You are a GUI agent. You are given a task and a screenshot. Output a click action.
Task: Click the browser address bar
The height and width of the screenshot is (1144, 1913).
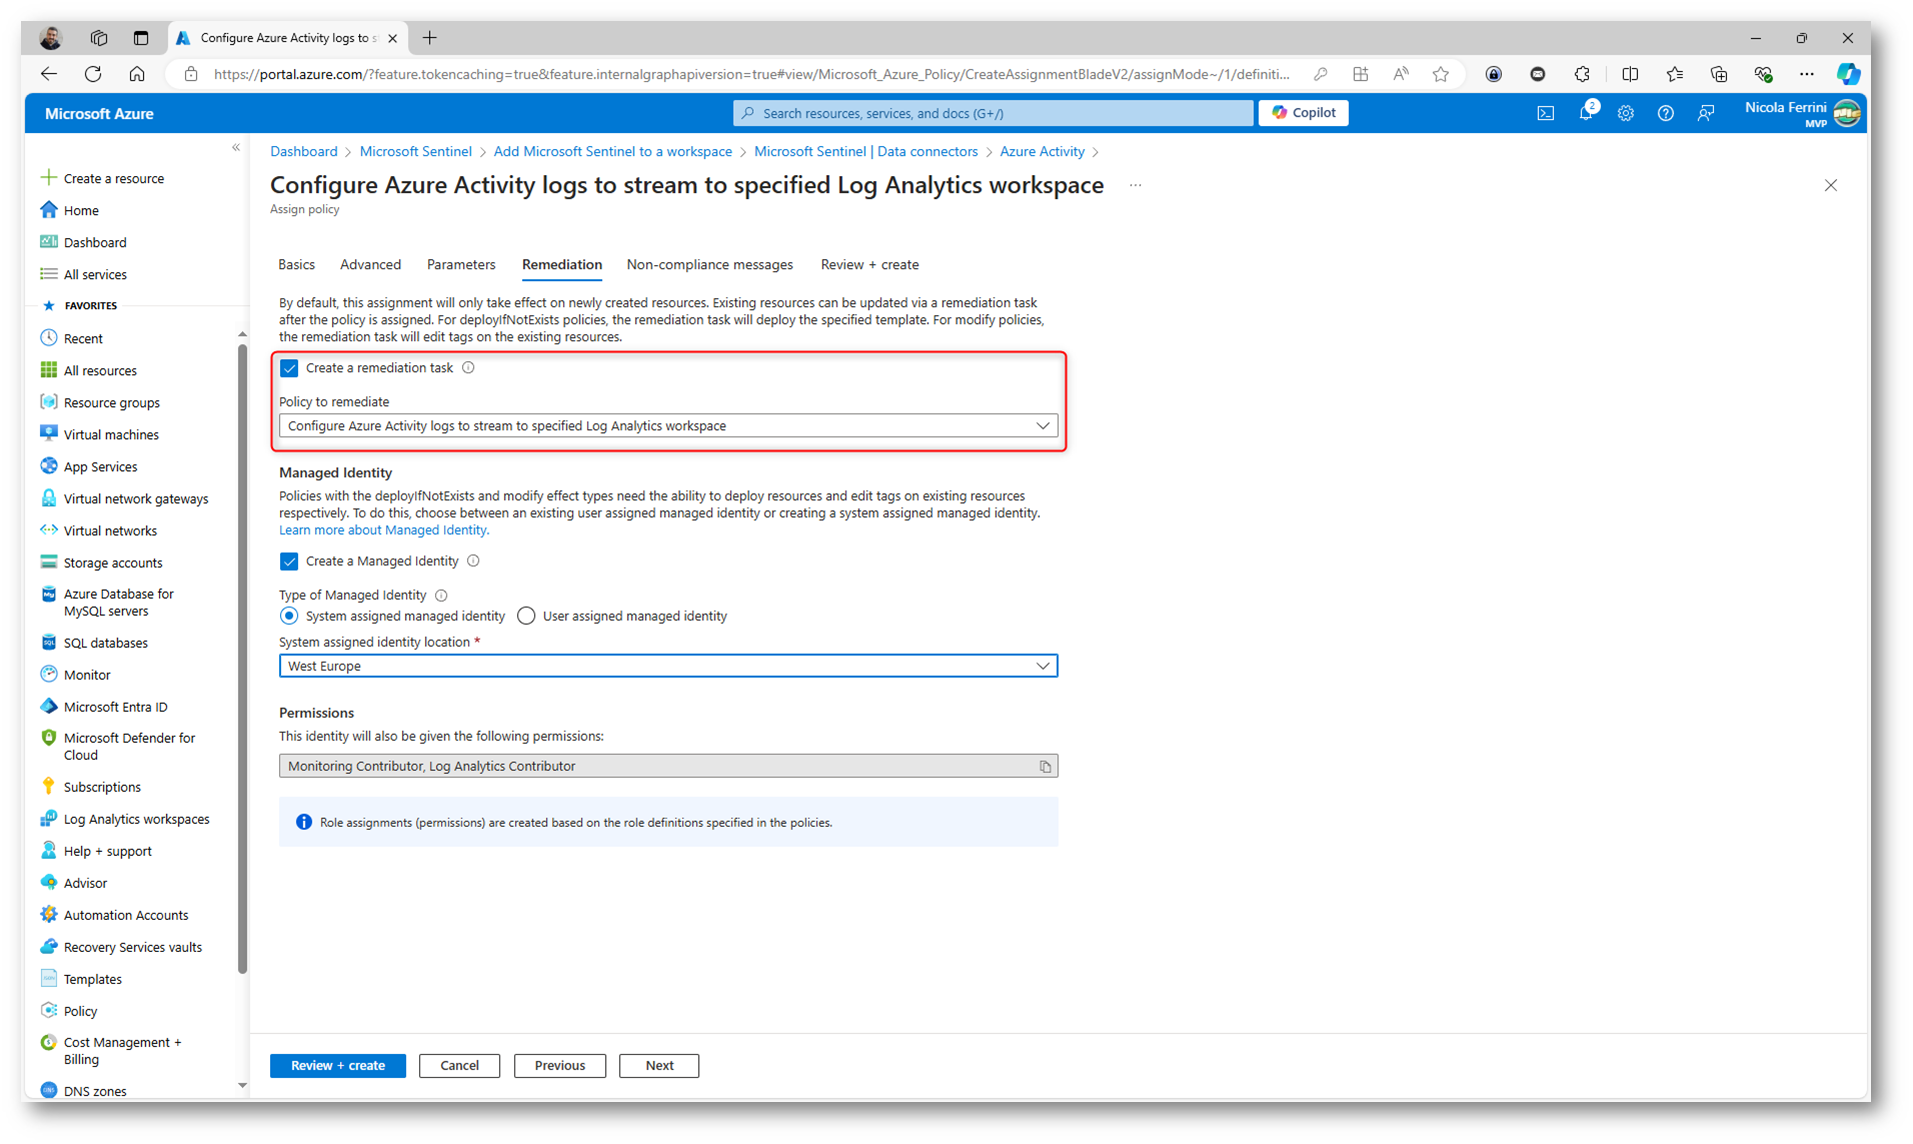tap(751, 74)
